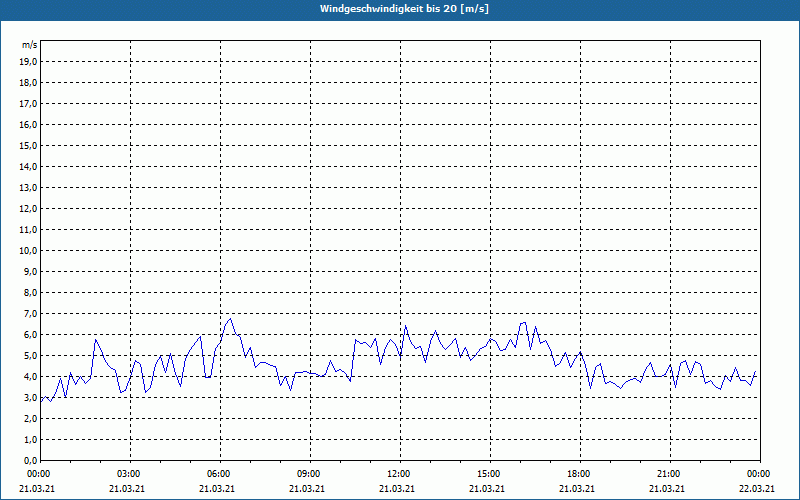The height and width of the screenshot is (500, 800).
Task: Click the "10,0" y-axis value
Action: (28, 251)
